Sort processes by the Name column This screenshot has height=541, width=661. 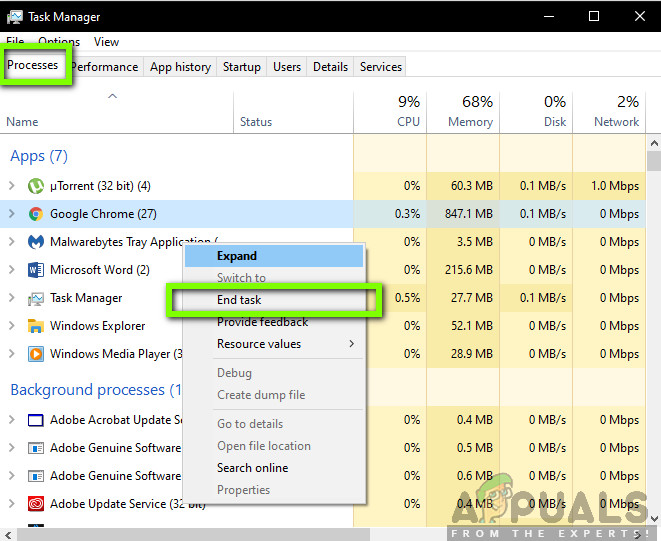117,113
